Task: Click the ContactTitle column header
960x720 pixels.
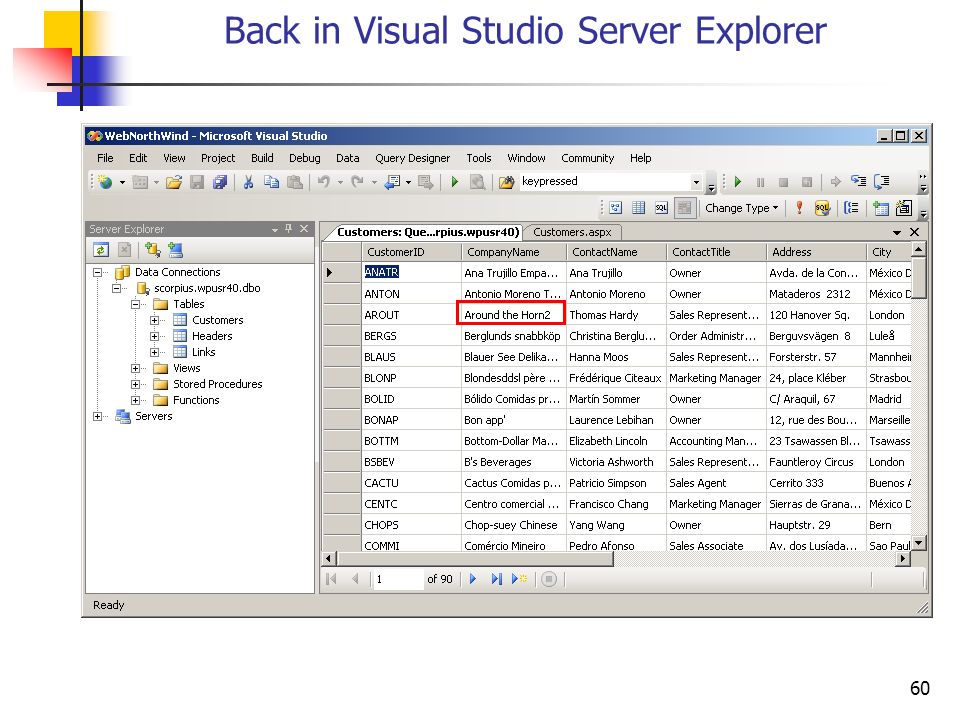Action: pyautogui.click(x=716, y=252)
